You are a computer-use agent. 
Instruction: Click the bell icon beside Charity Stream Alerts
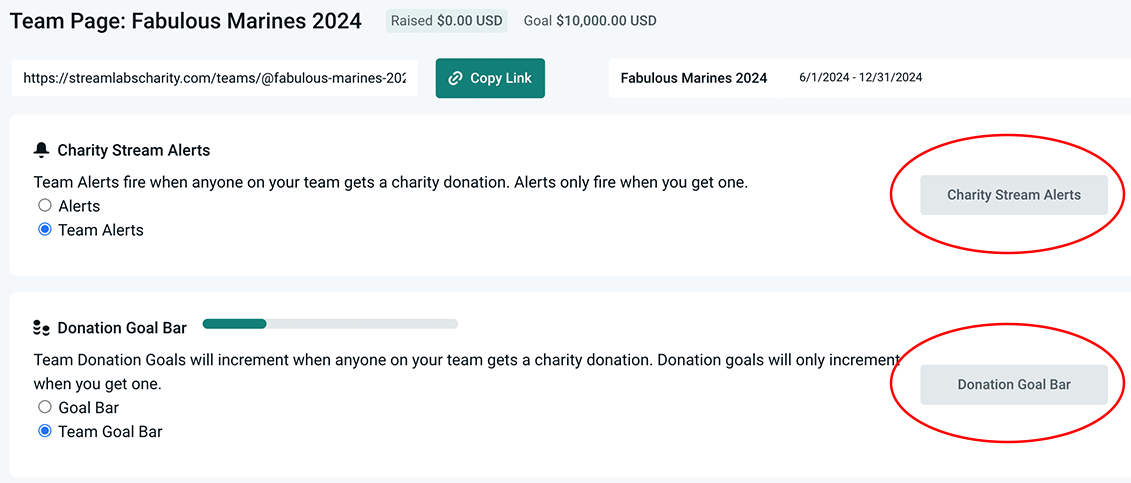[41, 150]
